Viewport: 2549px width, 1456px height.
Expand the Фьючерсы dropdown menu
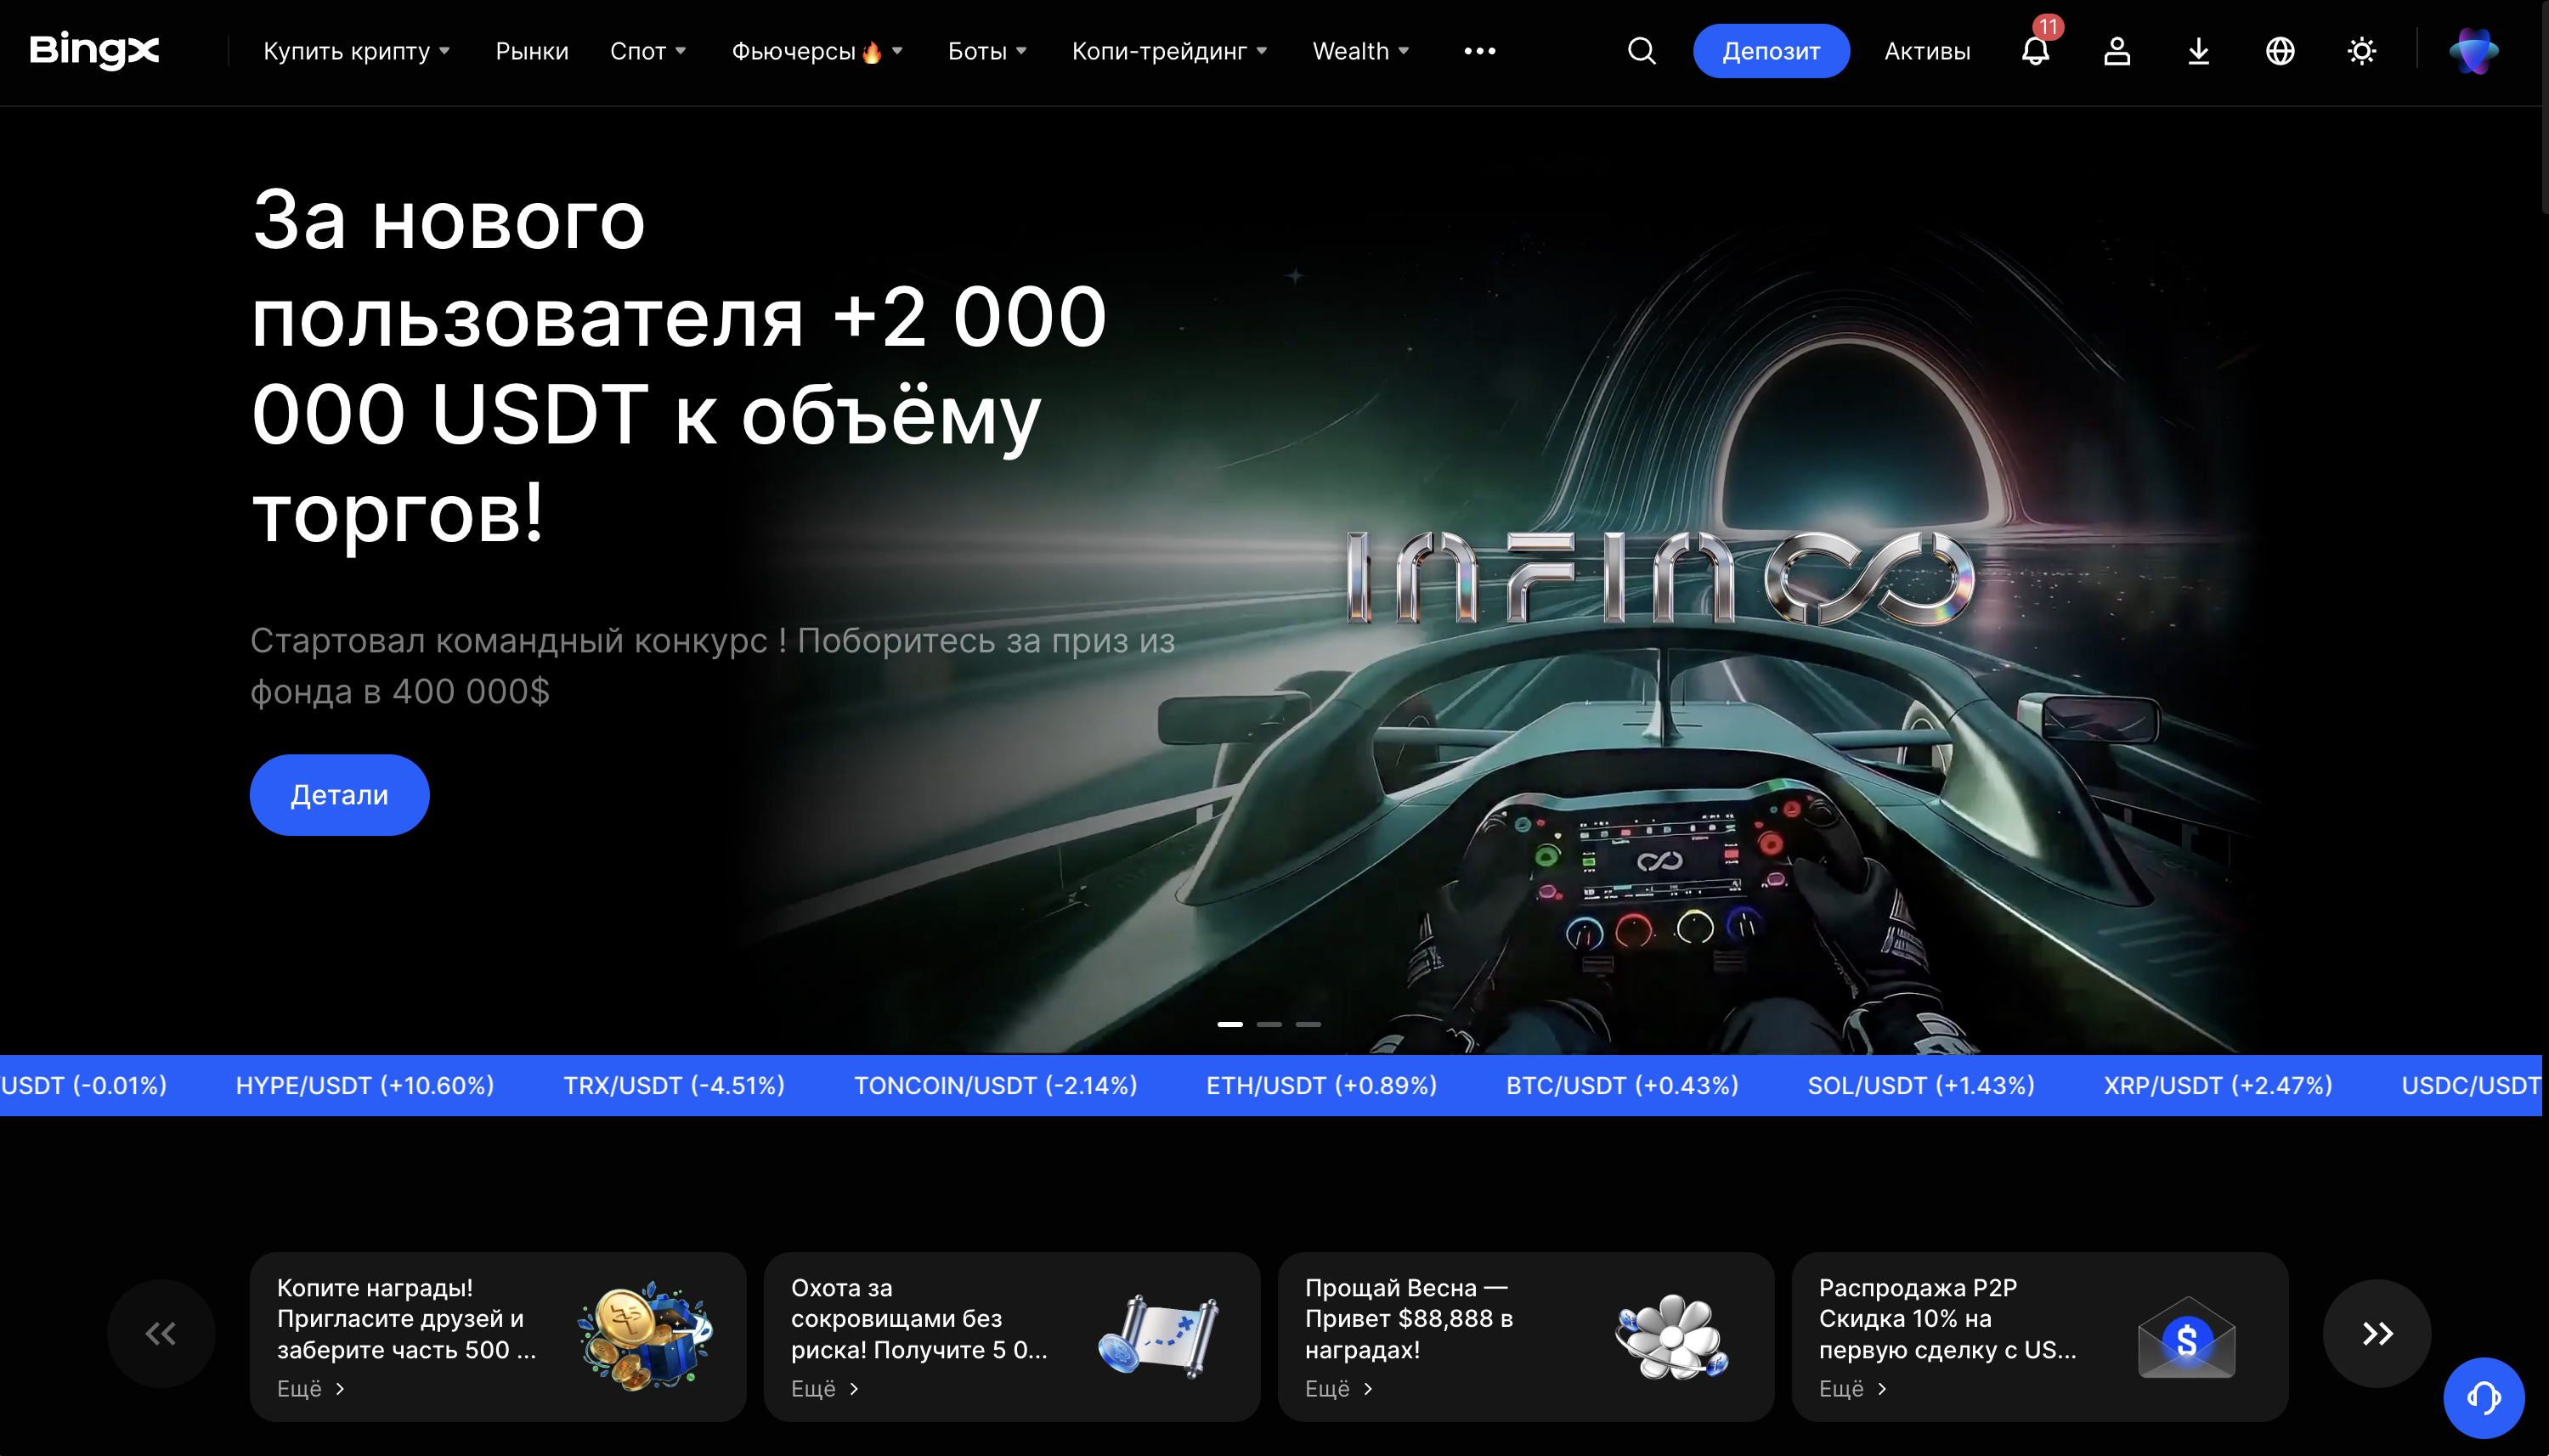(x=817, y=51)
